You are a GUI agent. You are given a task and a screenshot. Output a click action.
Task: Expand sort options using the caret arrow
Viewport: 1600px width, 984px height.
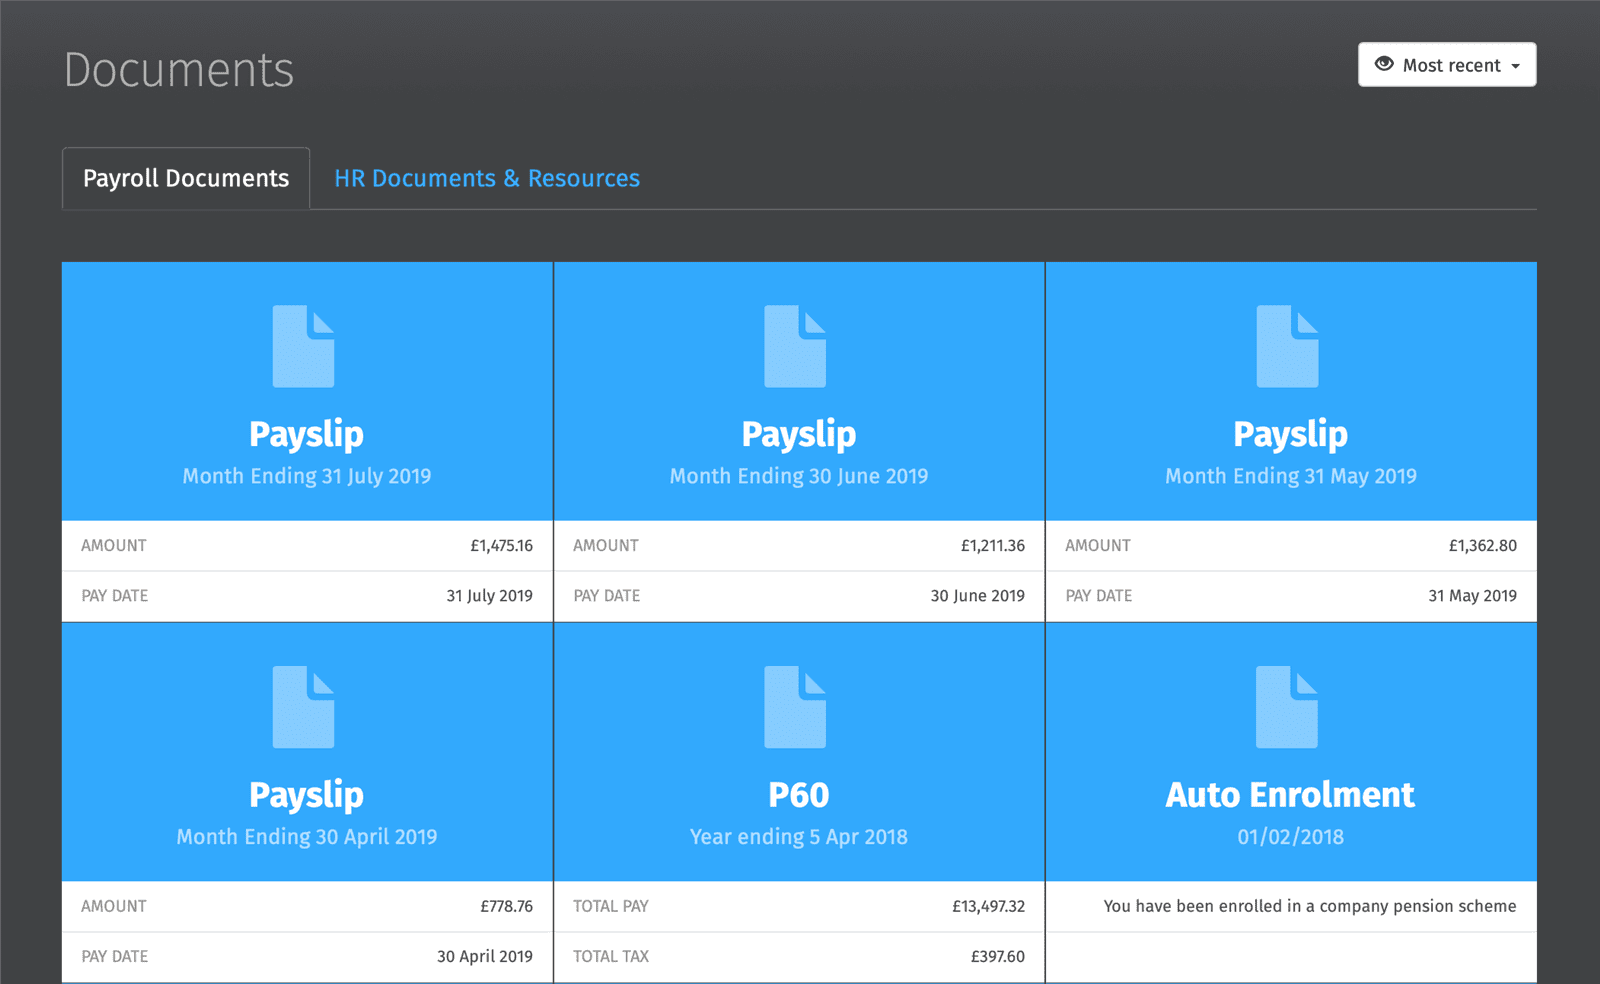pos(1516,66)
